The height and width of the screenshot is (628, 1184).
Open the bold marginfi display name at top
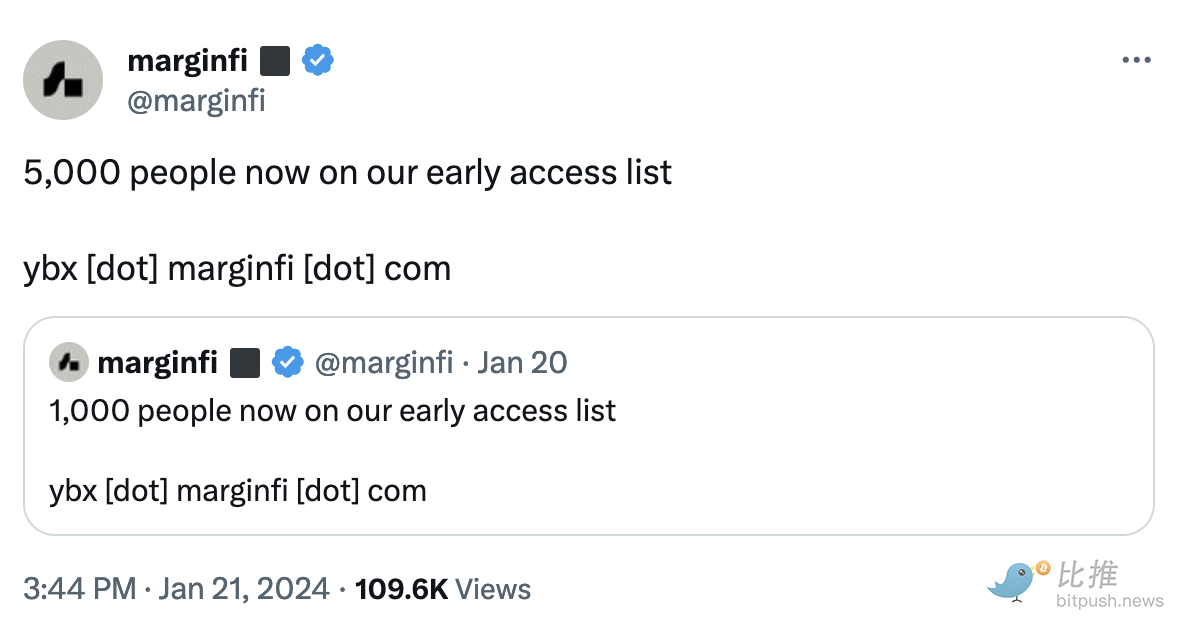coord(187,61)
